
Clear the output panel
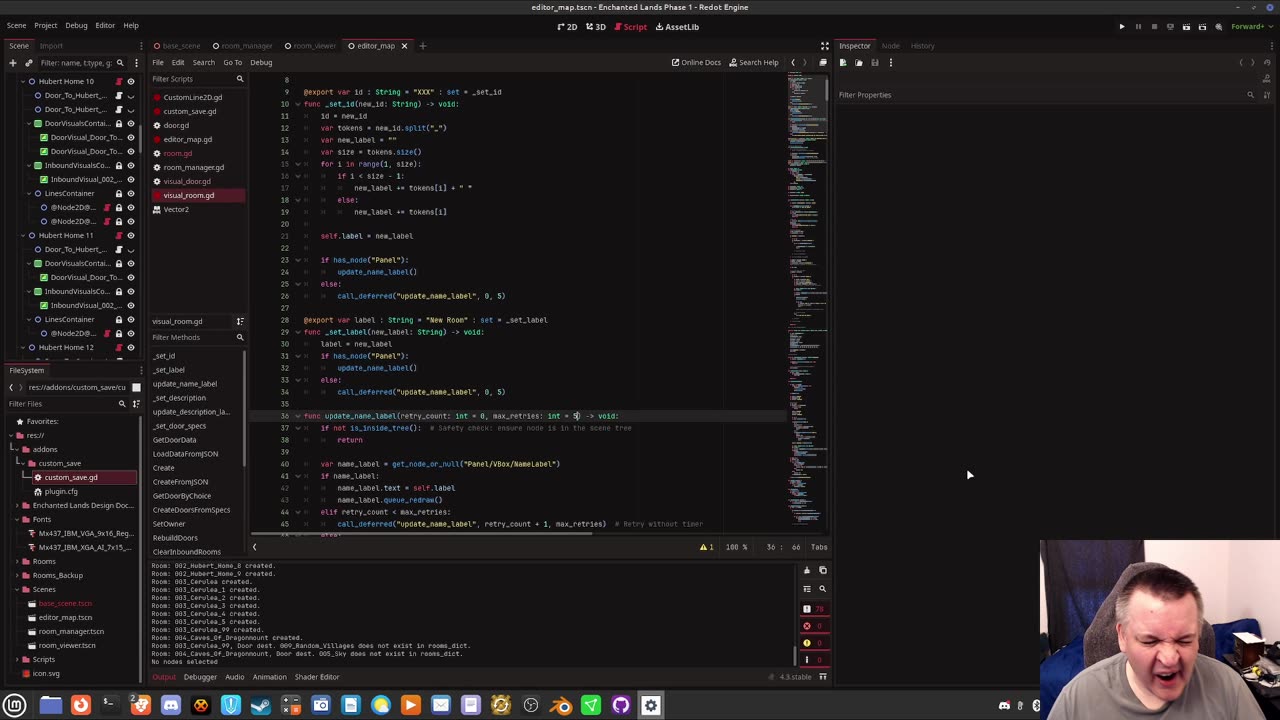(807, 570)
